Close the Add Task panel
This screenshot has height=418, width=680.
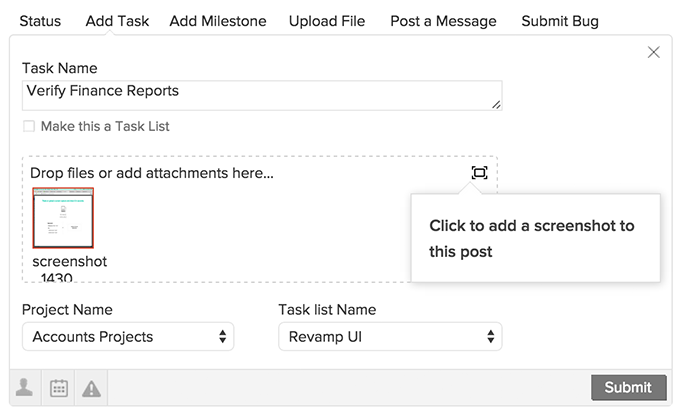coord(654,52)
